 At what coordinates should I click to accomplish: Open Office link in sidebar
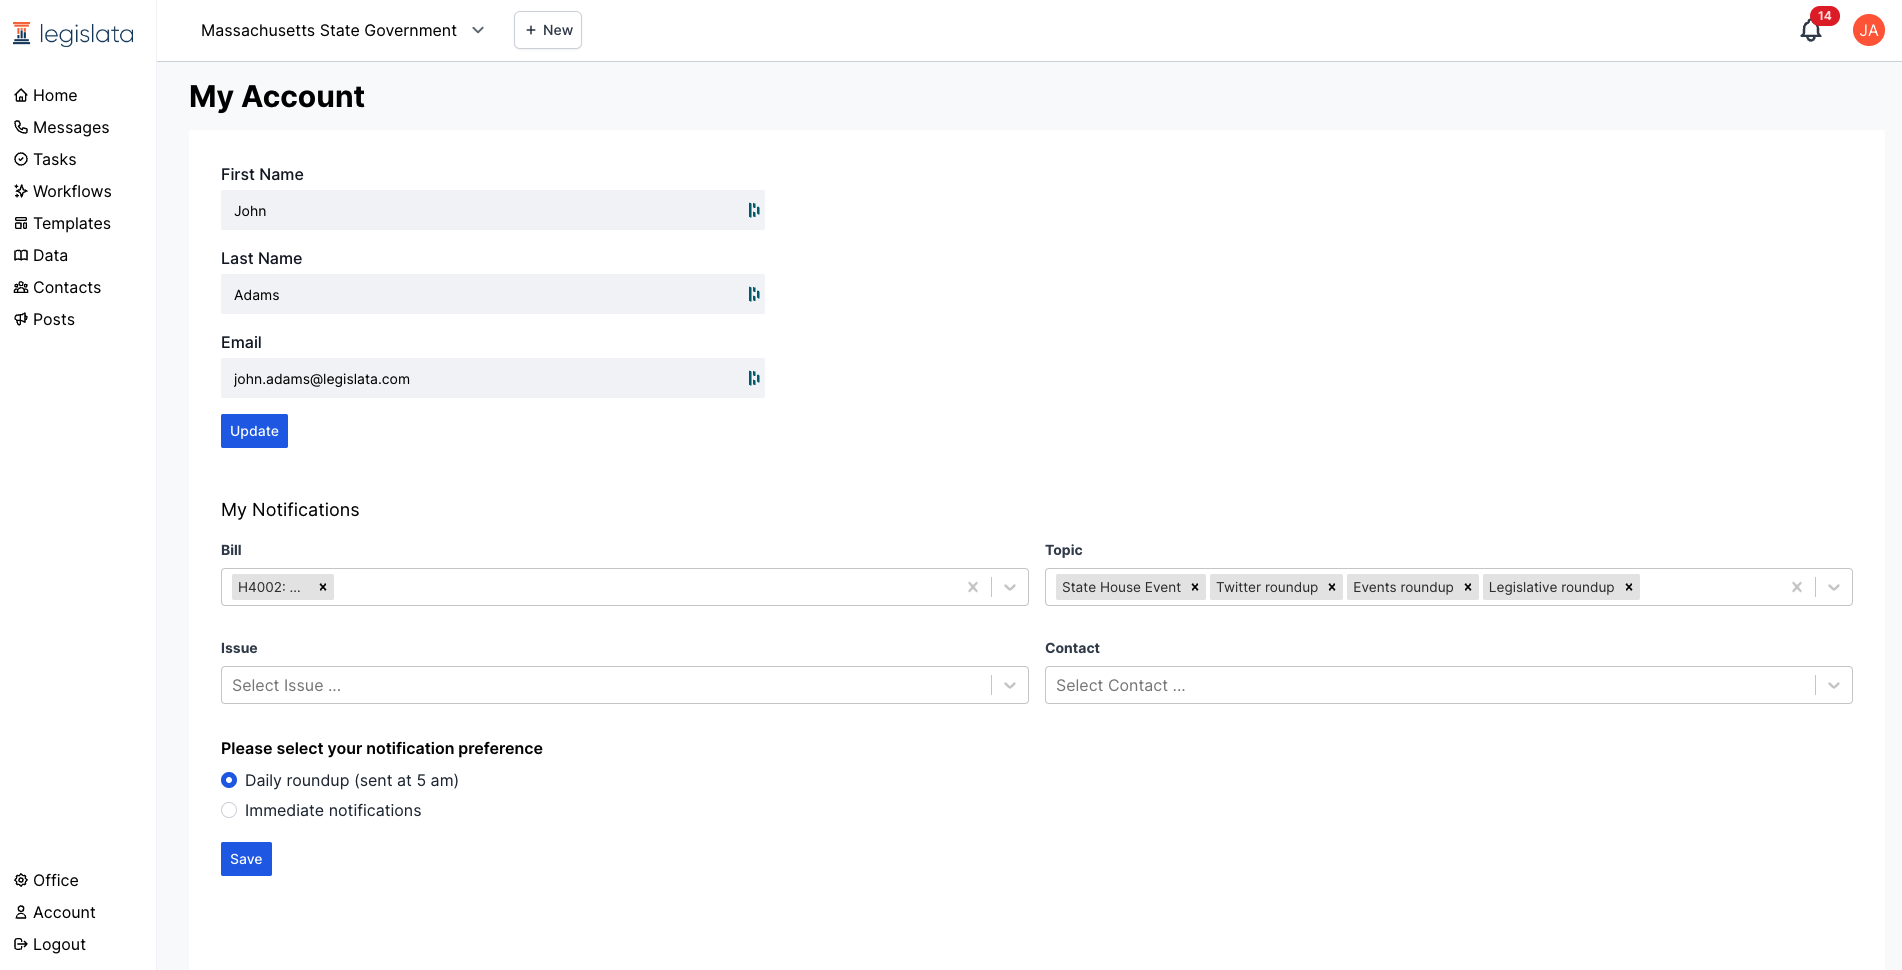(x=47, y=880)
